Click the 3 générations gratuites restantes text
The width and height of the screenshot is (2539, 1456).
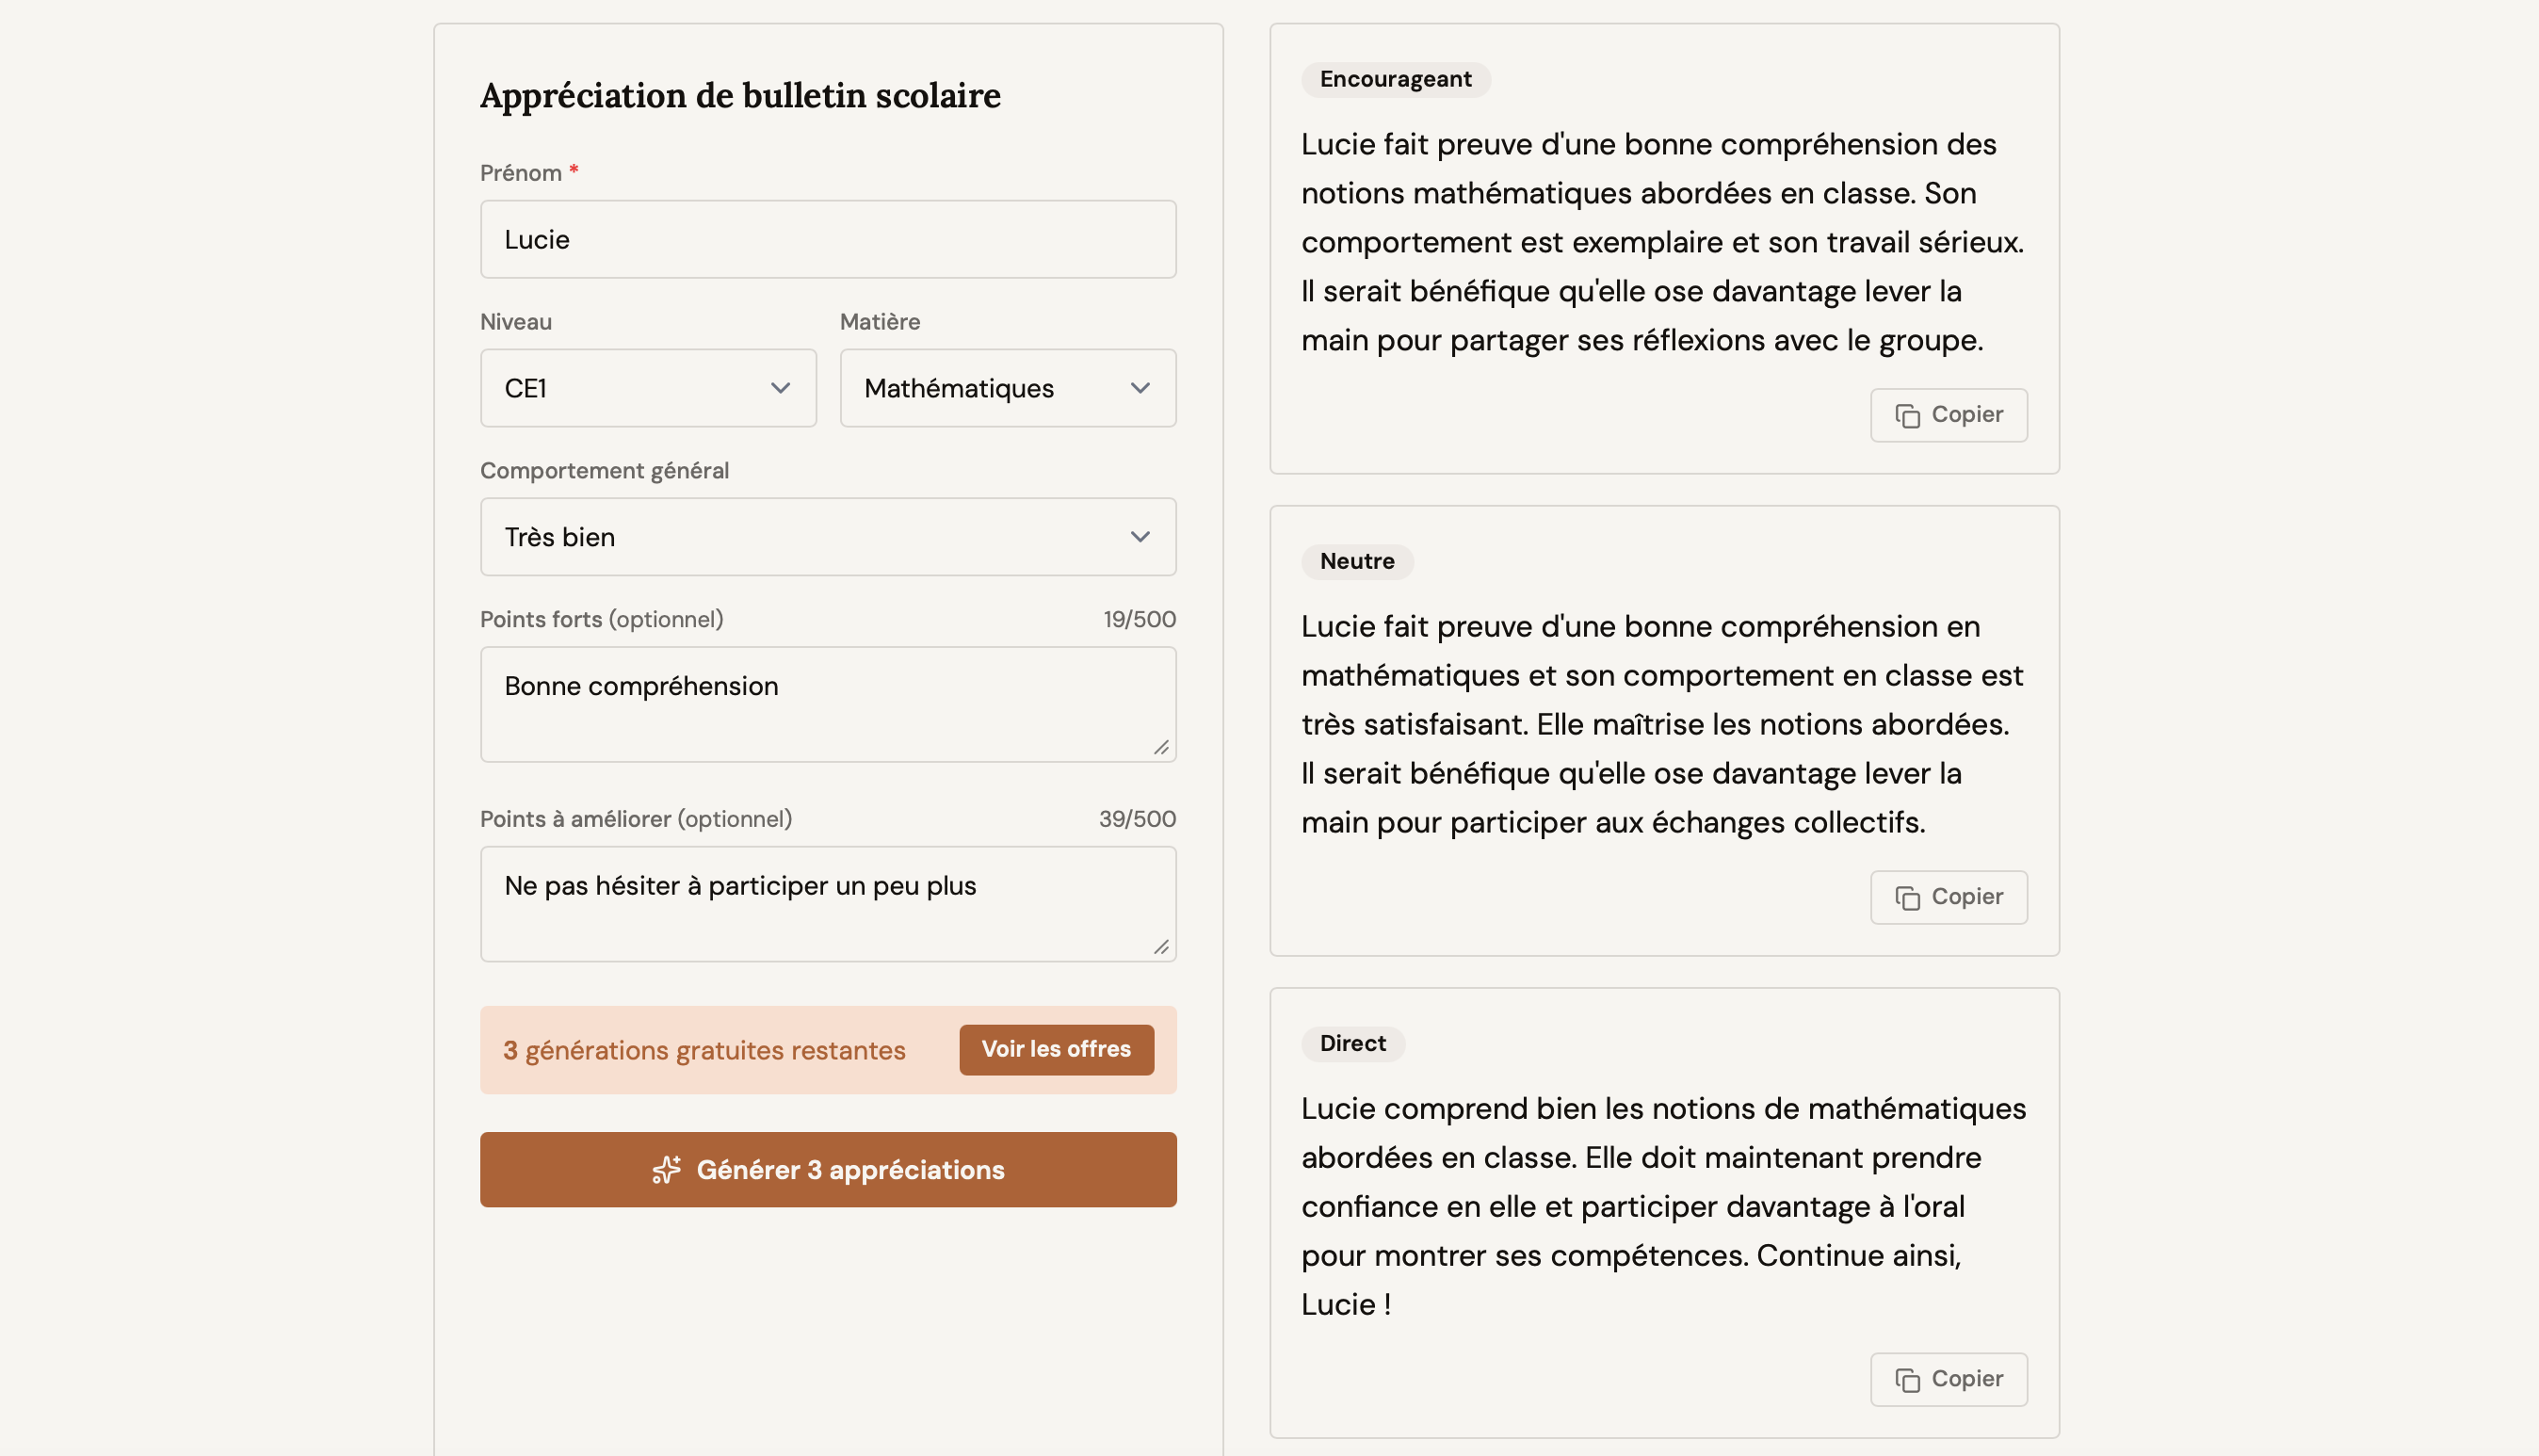[704, 1050]
